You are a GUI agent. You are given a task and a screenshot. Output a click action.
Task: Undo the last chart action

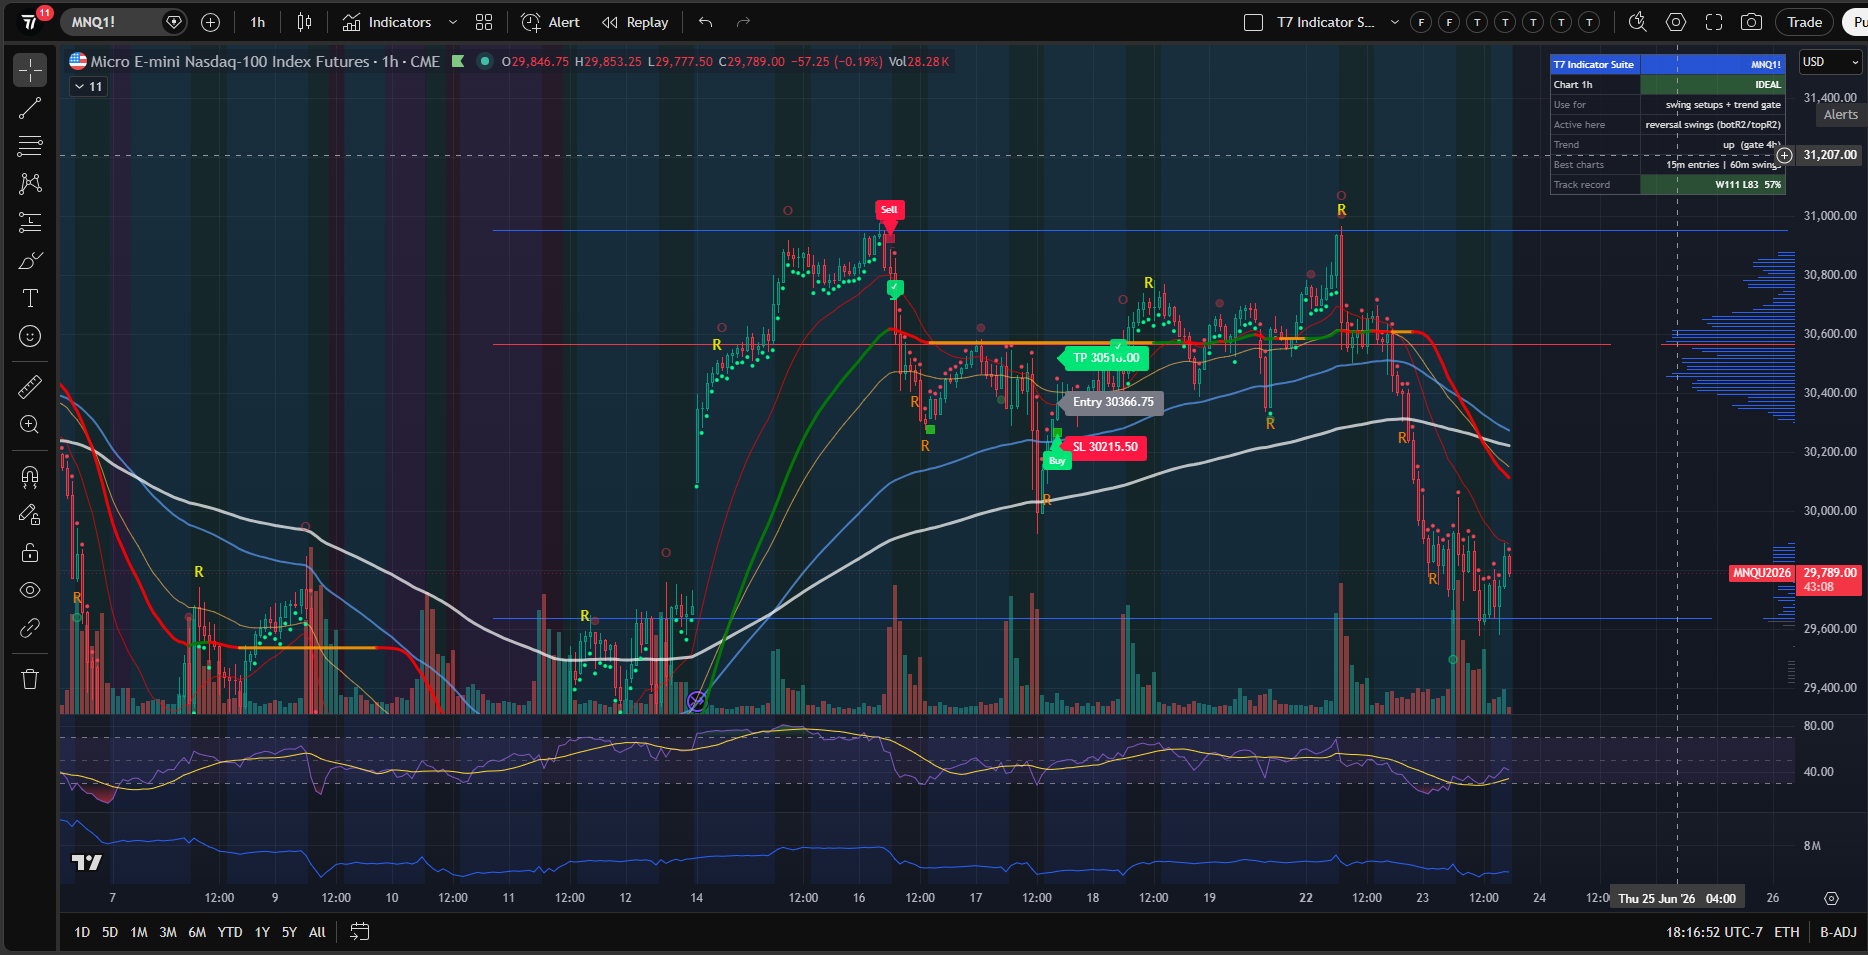click(706, 22)
